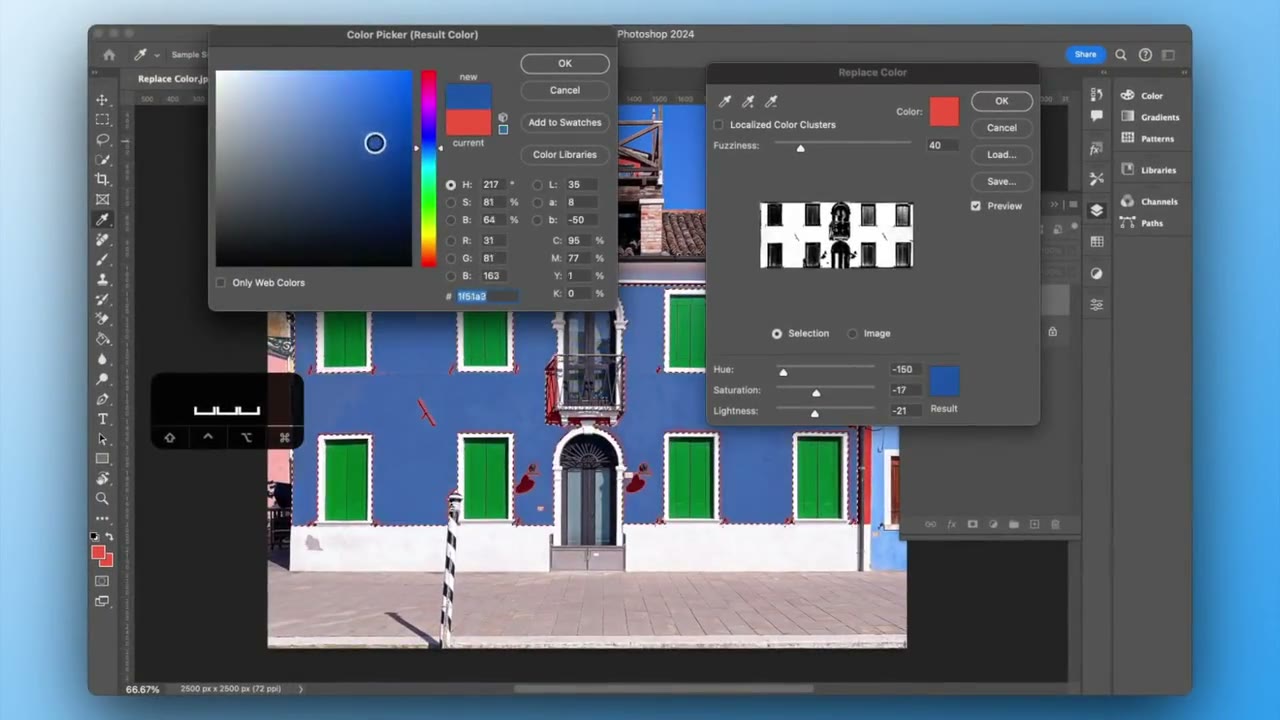1280x720 pixels.
Task: Swap foreground and background colors
Action: click(x=109, y=537)
